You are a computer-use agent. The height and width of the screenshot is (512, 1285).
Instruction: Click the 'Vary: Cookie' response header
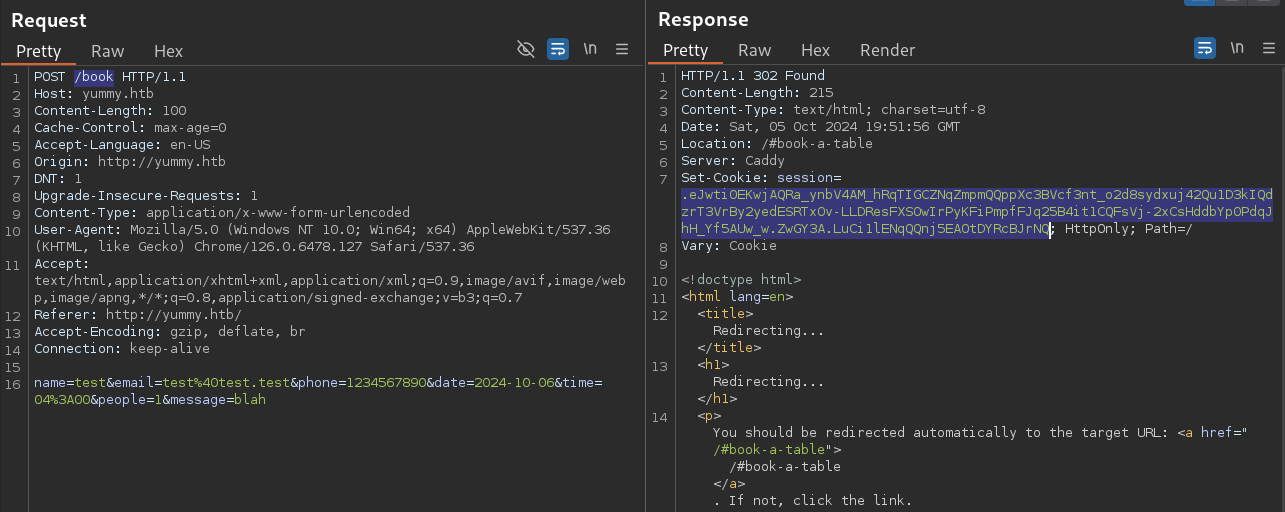(x=729, y=246)
